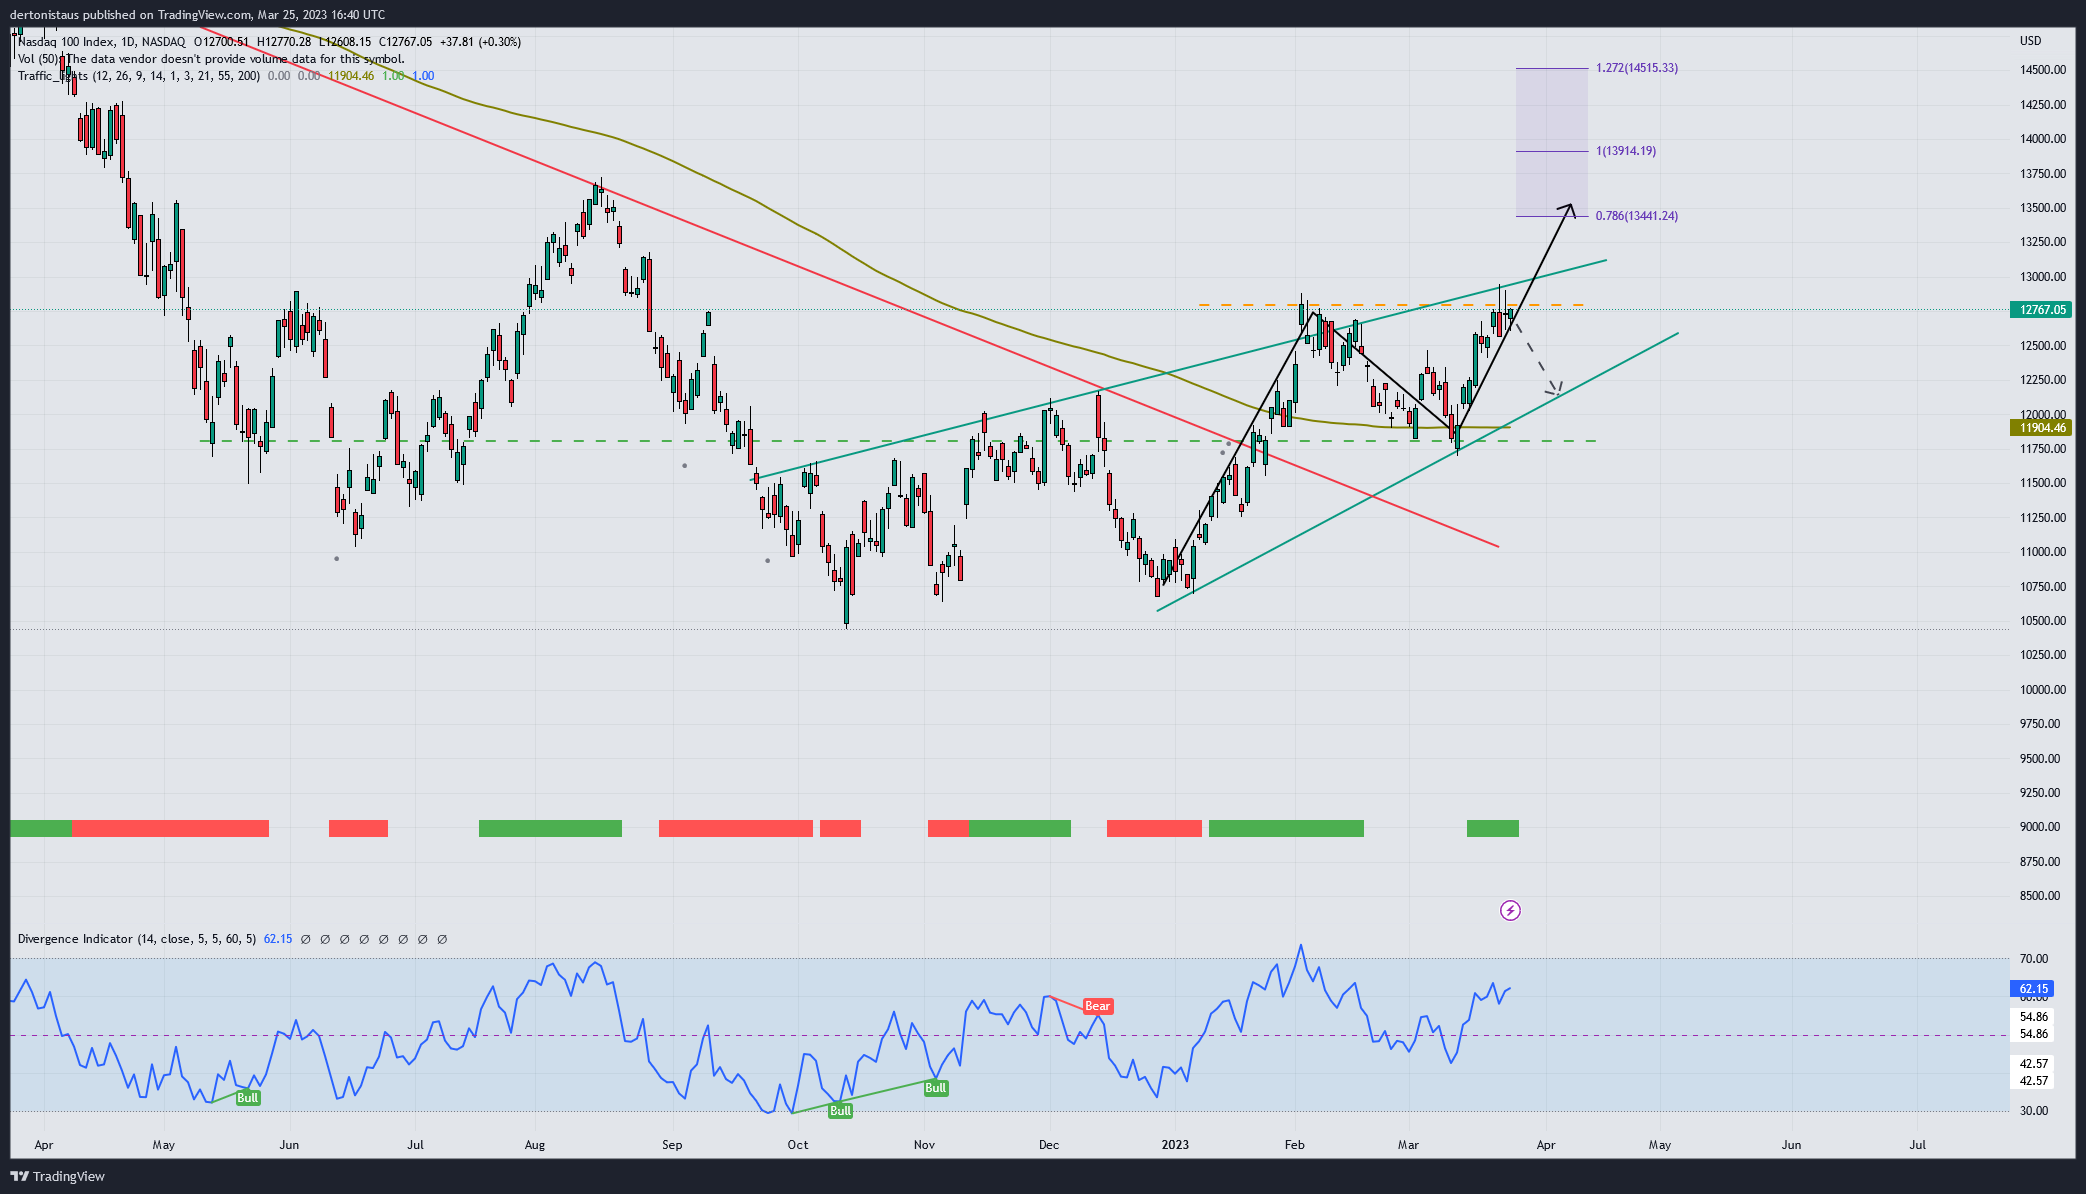Click the dashed gray arrow head
This screenshot has height=1194, width=2086.
click(x=1555, y=390)
